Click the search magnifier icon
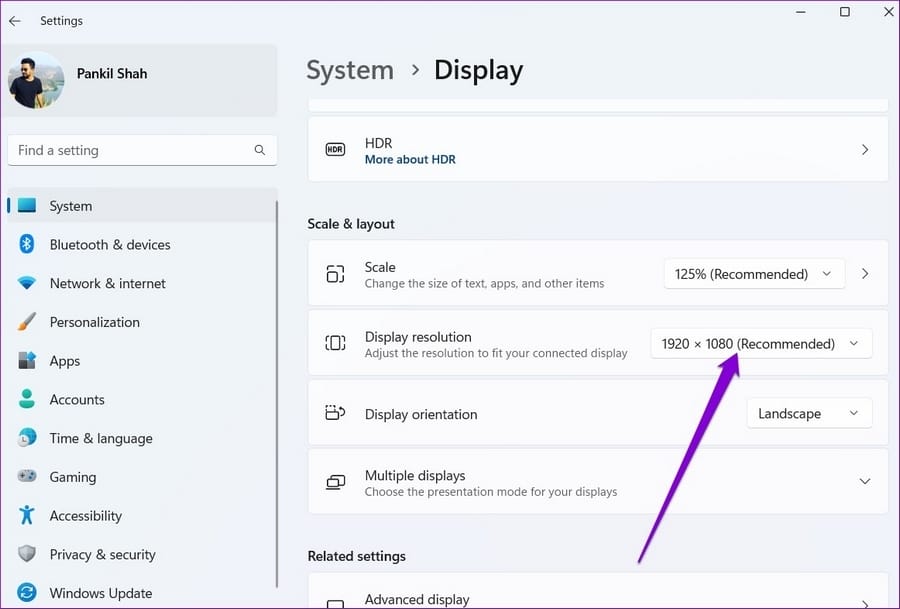 point(260,150)
